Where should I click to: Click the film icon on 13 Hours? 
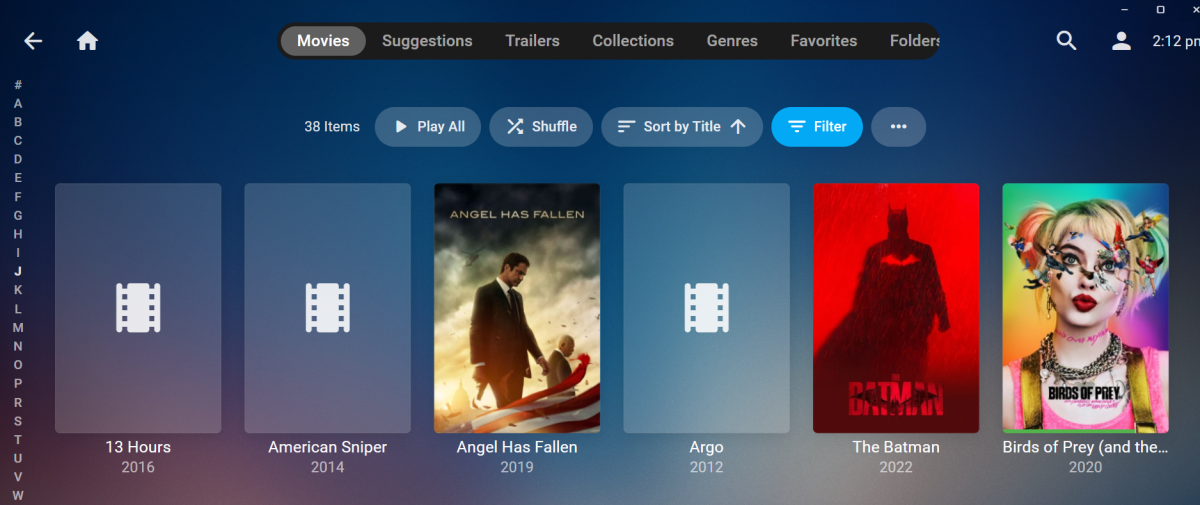pyautogui.click(x=138, y=308)
